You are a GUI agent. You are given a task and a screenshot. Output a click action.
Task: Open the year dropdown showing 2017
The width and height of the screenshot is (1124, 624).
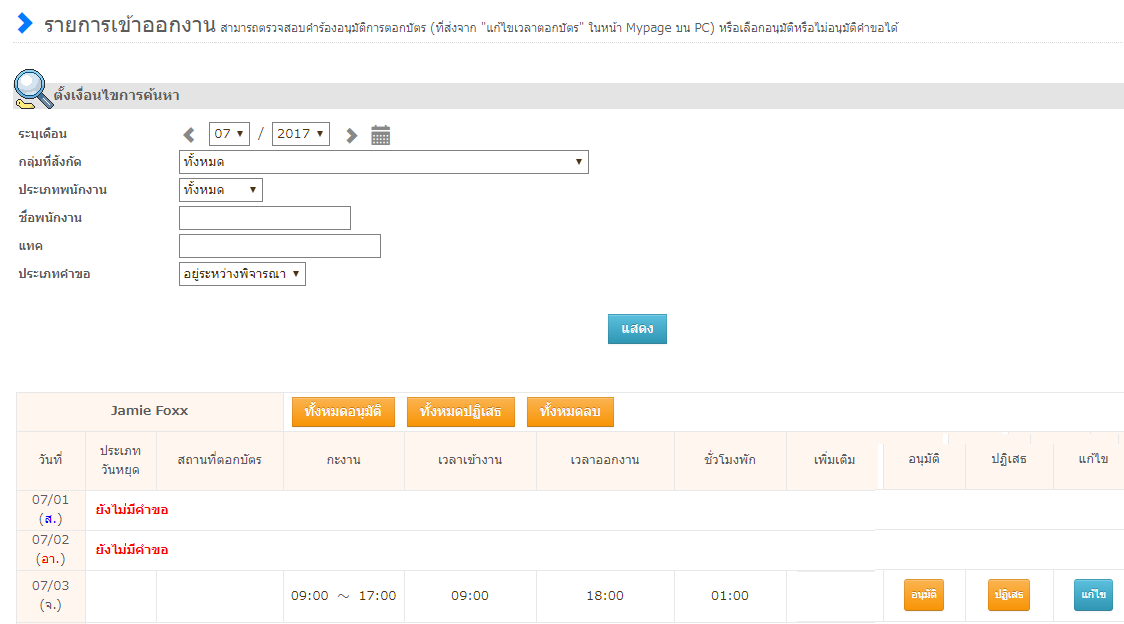300,134
